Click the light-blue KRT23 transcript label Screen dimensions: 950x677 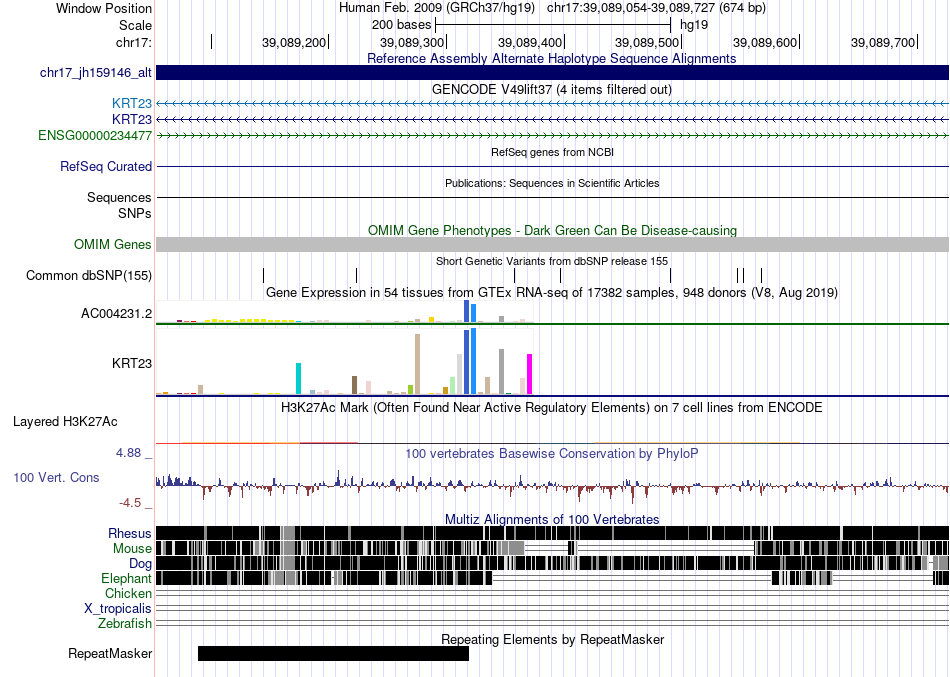coord(131,104)
